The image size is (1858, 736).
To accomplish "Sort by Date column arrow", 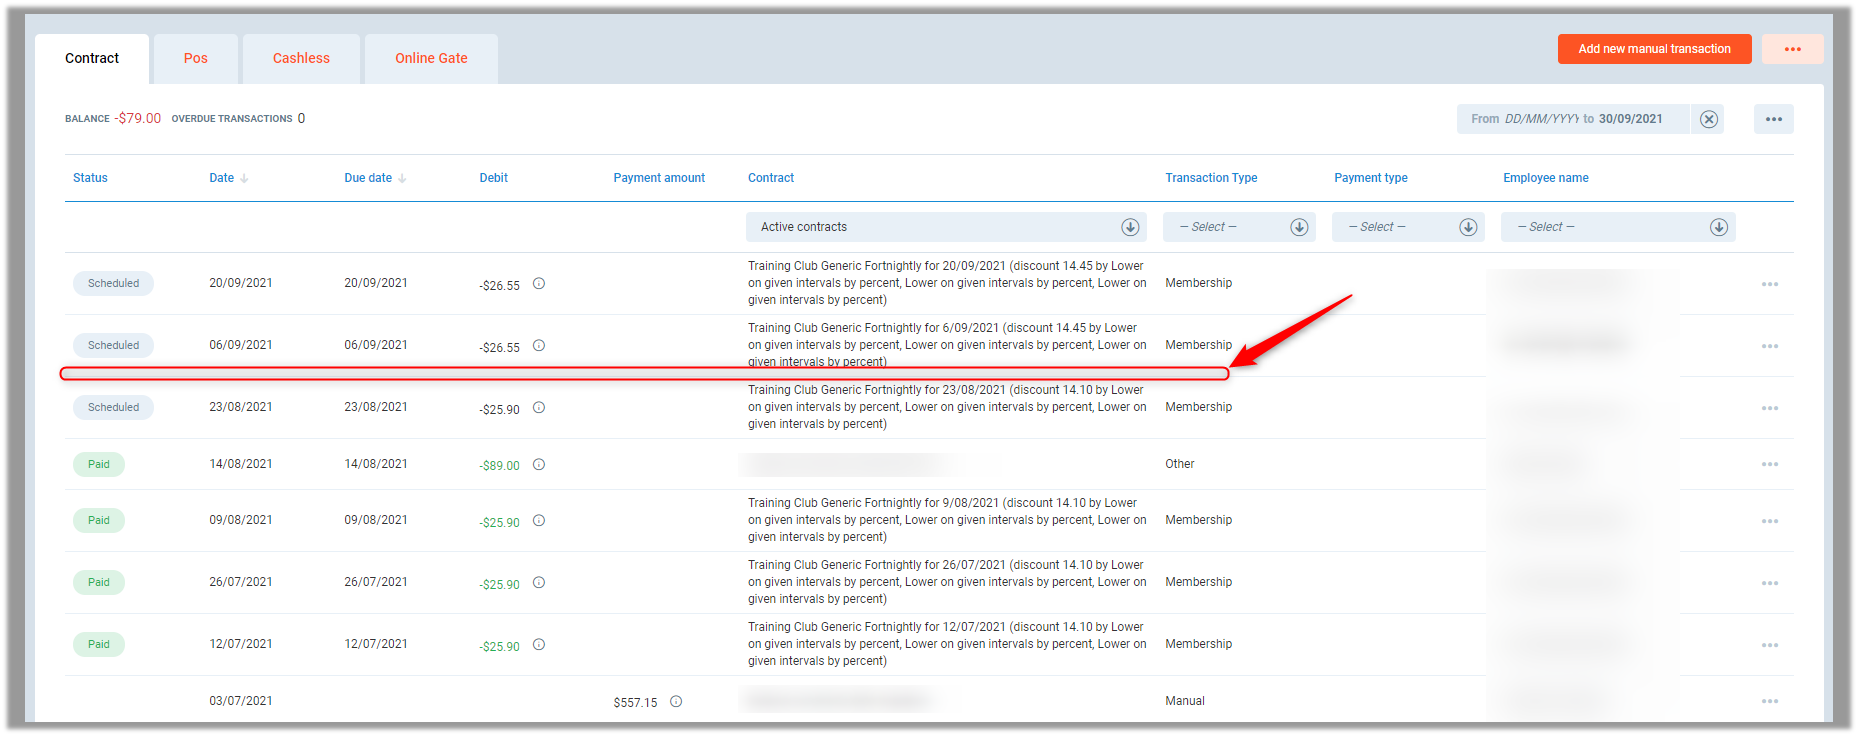I will [244, 179].
